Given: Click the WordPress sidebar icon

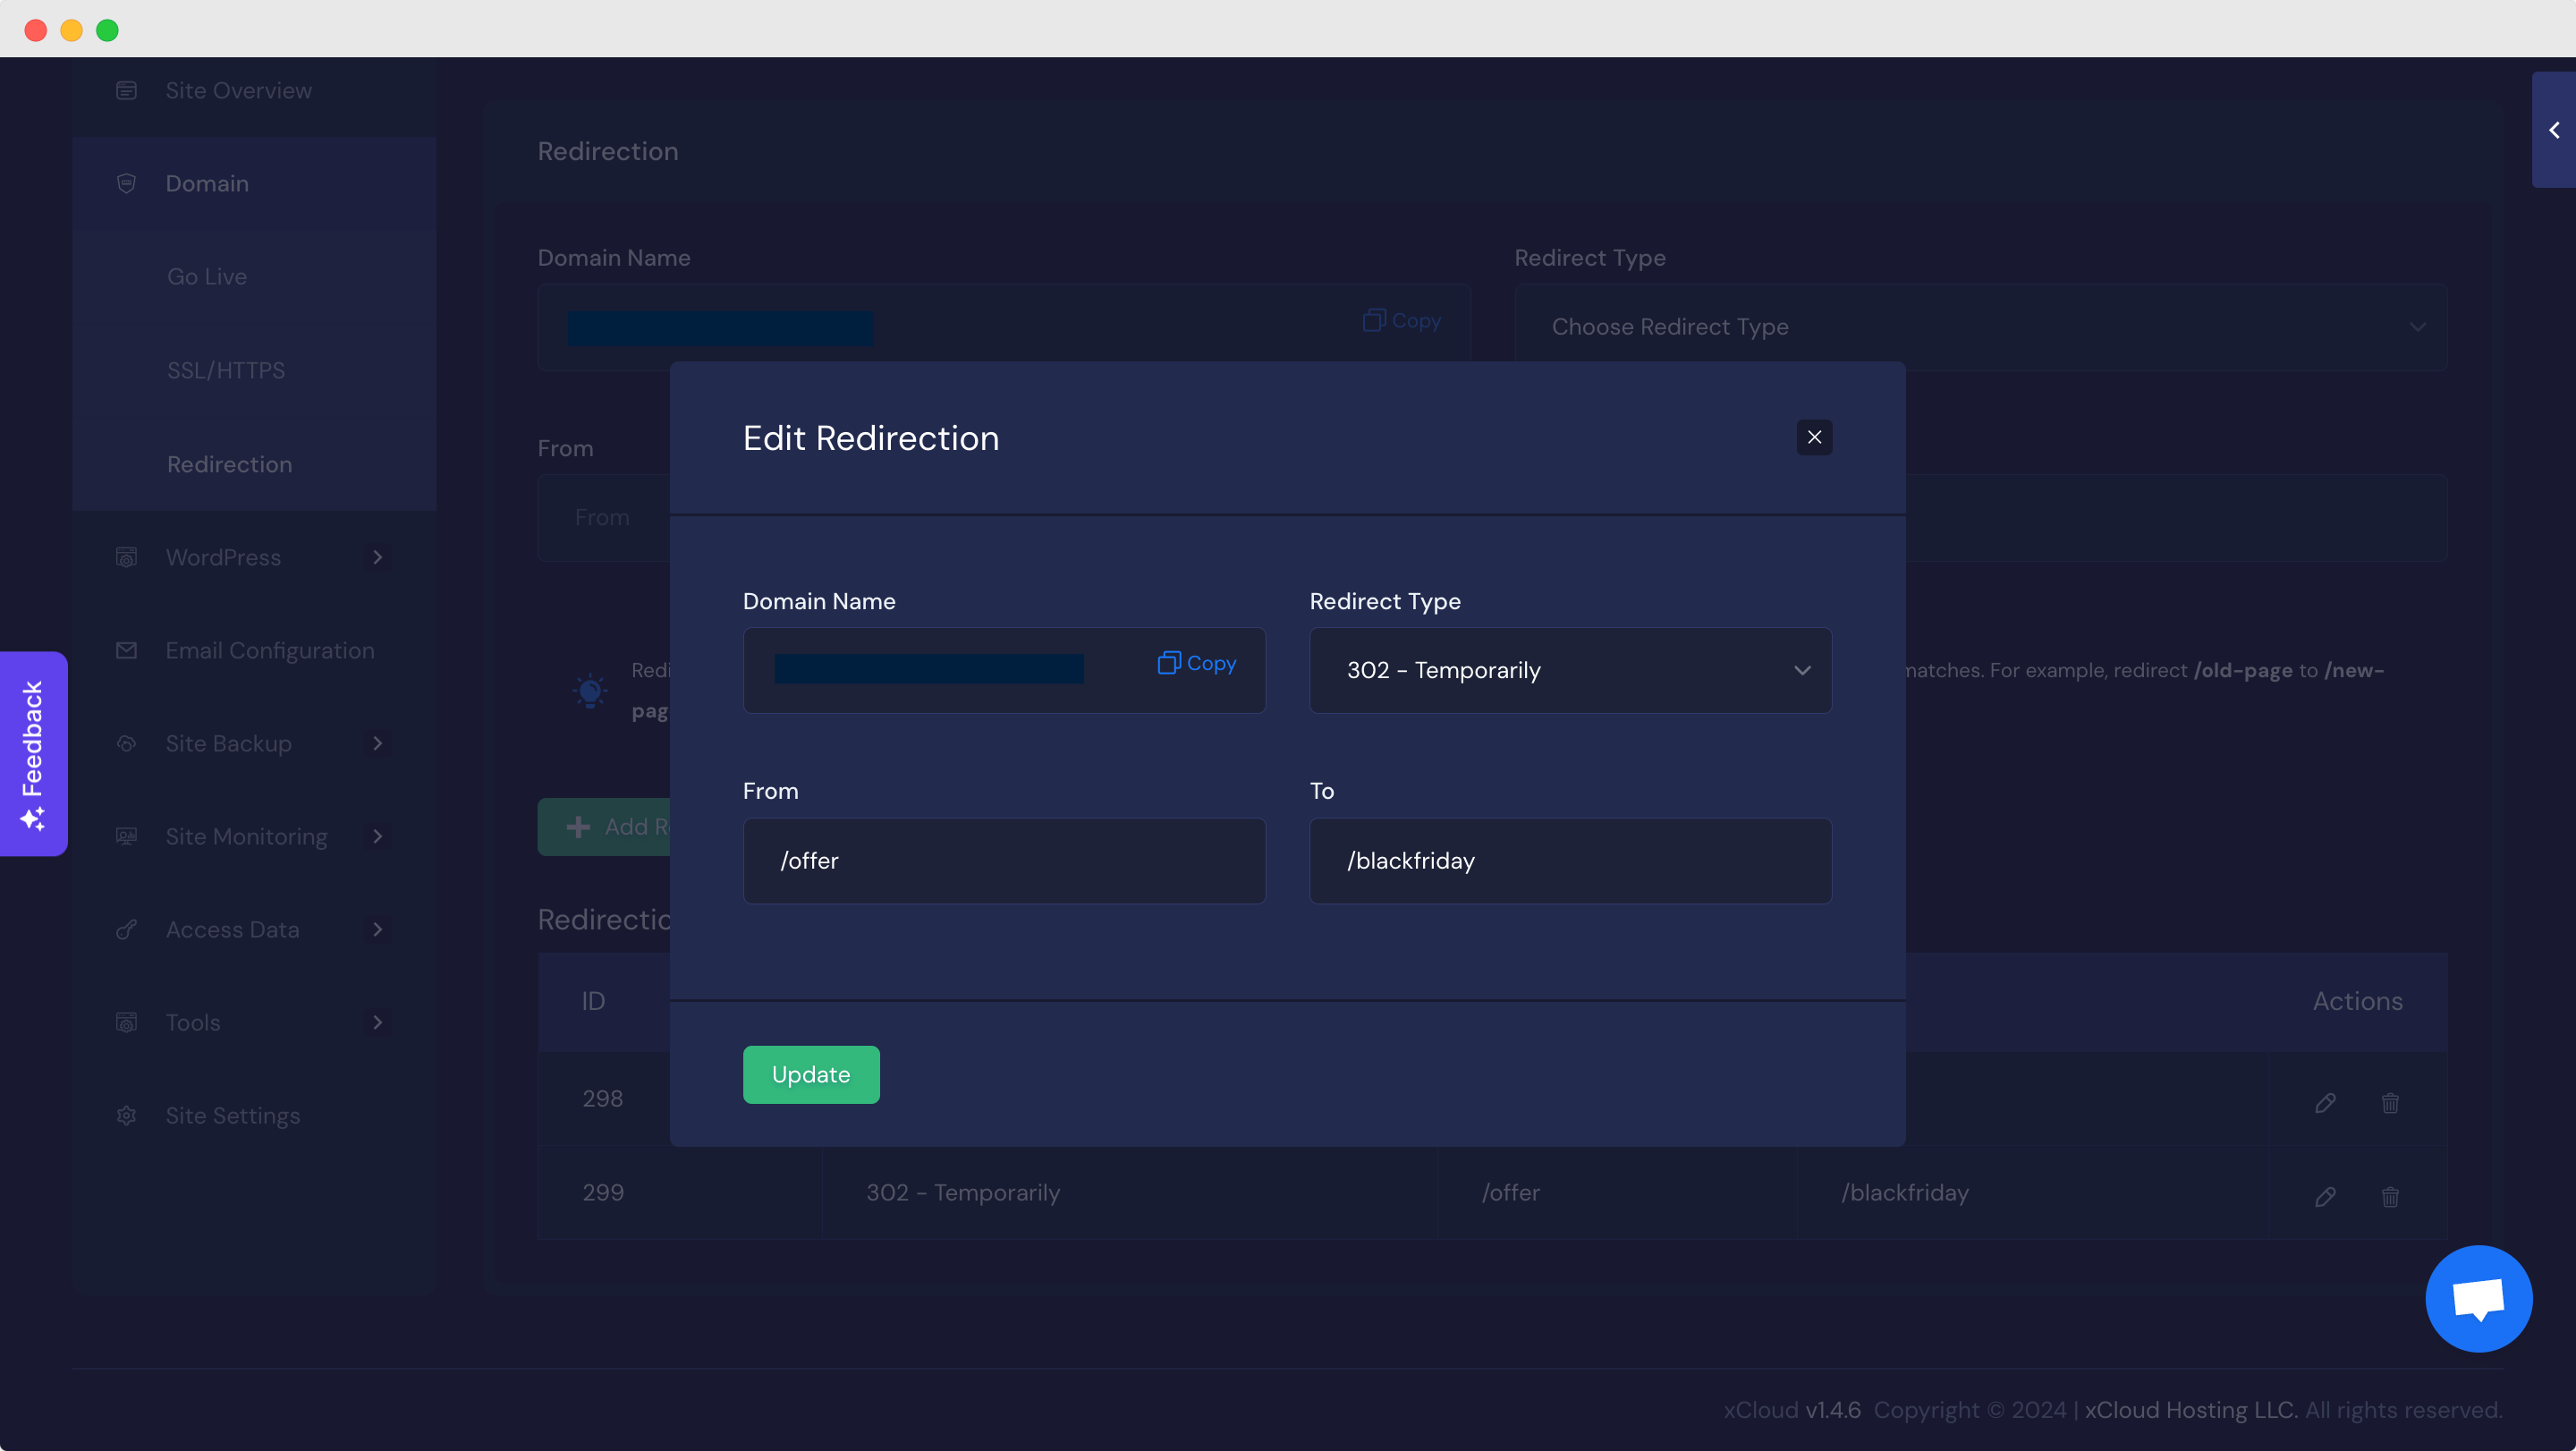Looking at the screenshot, I should pos(127,557).
